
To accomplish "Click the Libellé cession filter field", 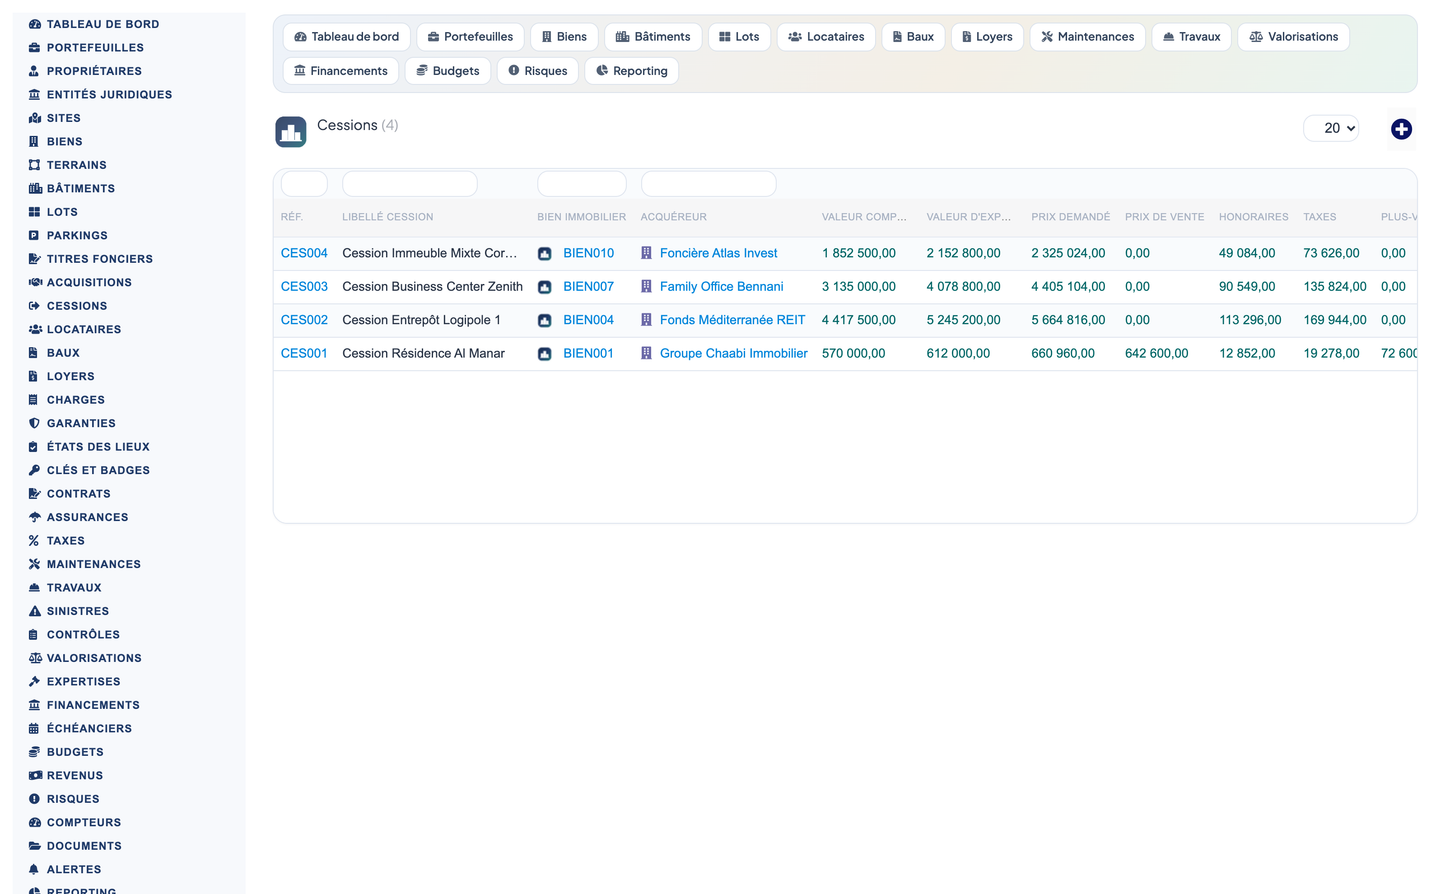I will [x=410, y=184].
